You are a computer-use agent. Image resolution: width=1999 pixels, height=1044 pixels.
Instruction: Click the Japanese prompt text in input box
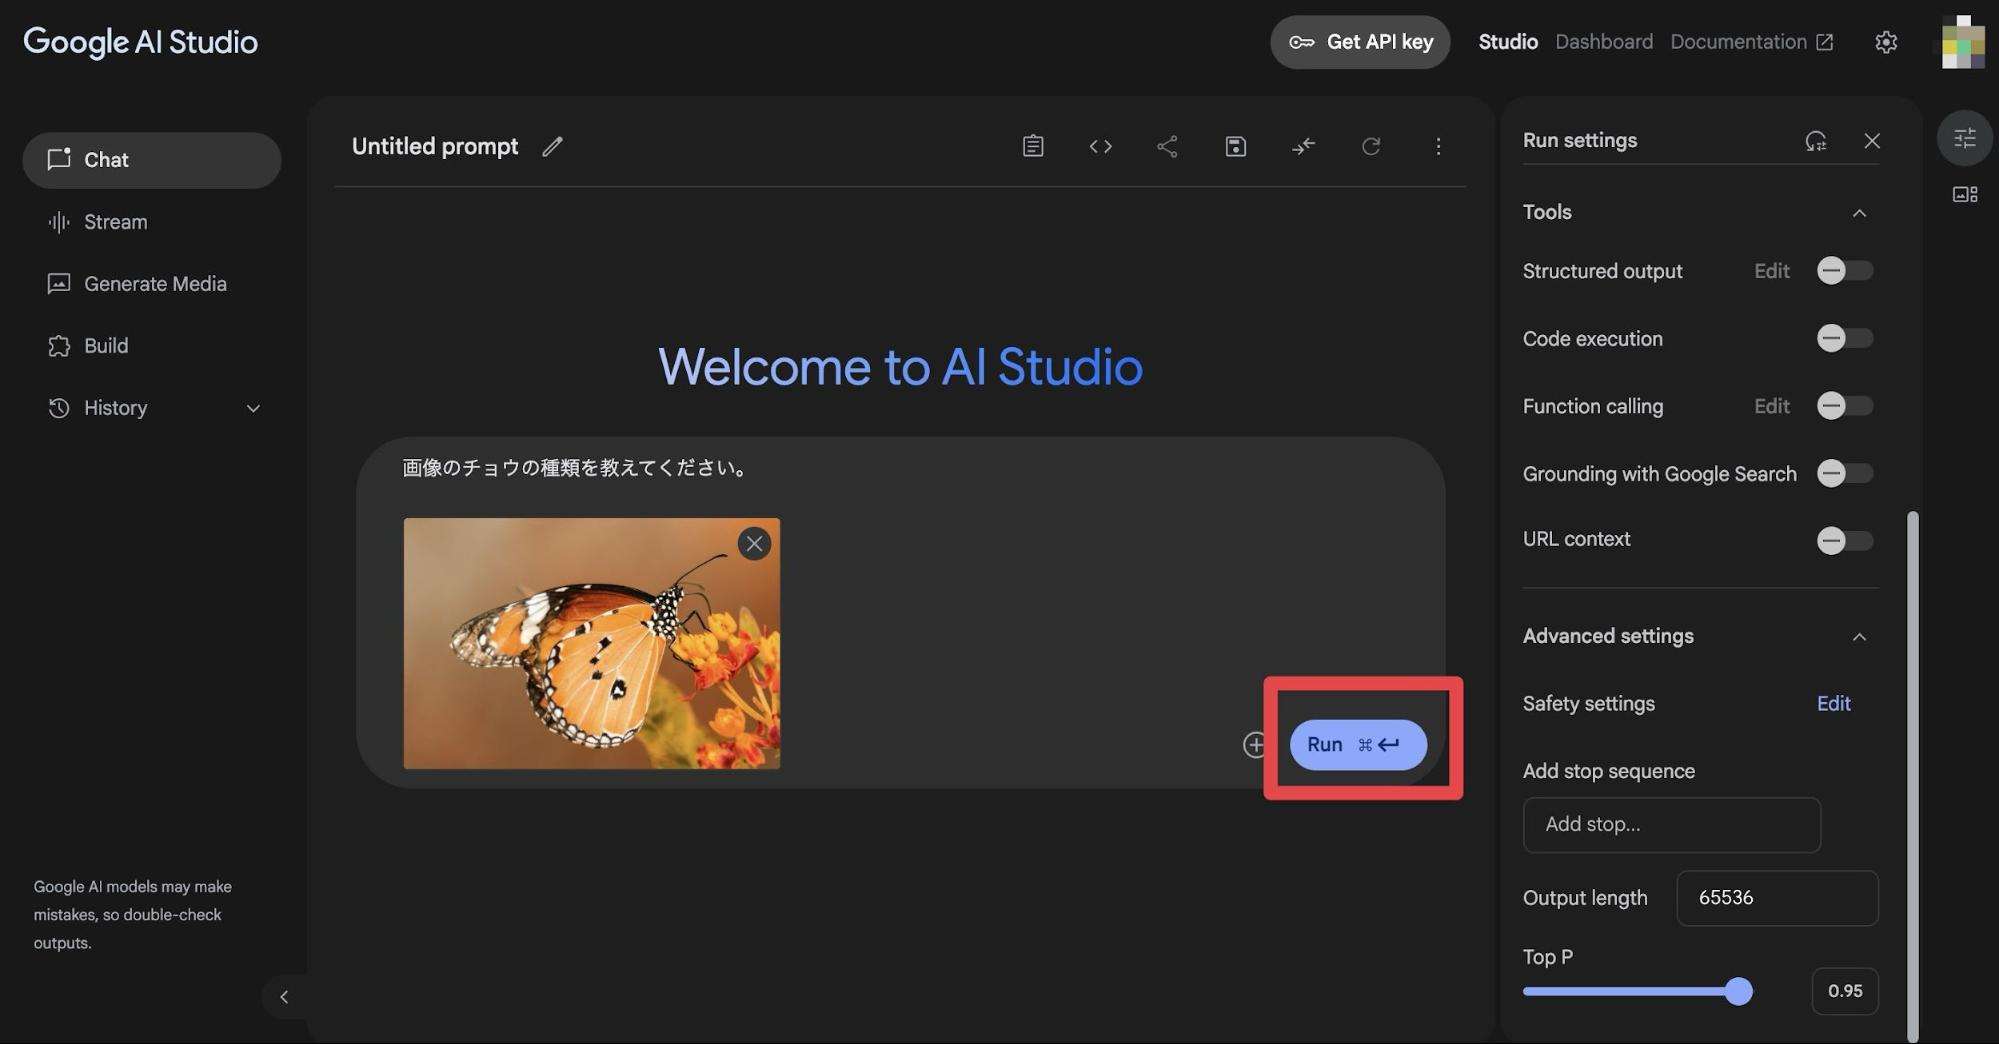(576, 468)
